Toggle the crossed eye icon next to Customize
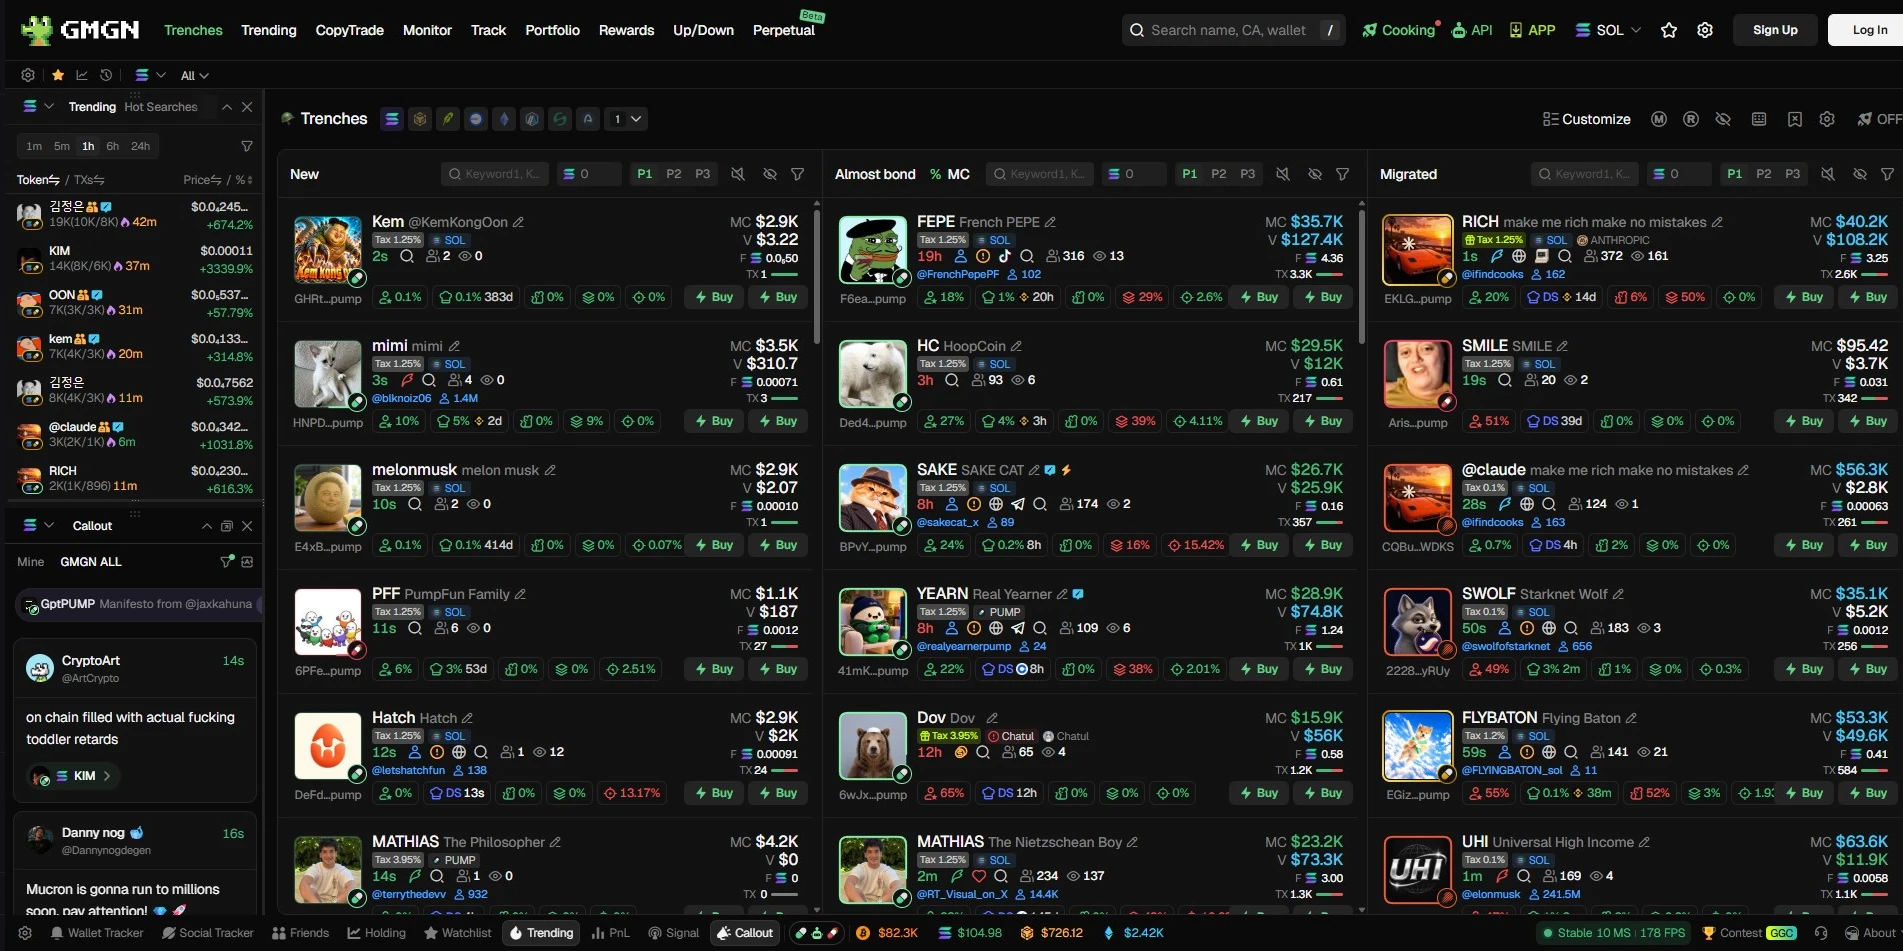 1723,119
